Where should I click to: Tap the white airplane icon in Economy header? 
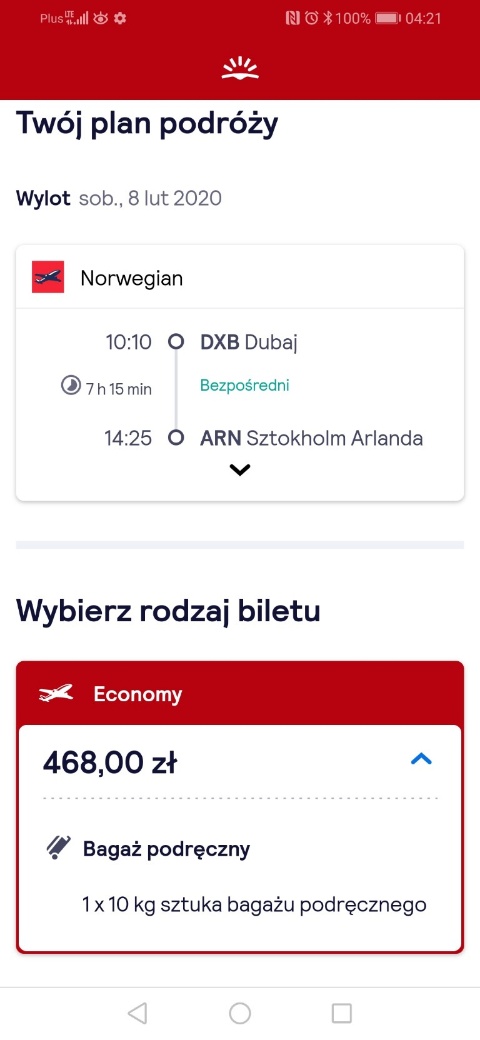click(x=56, y=694)
